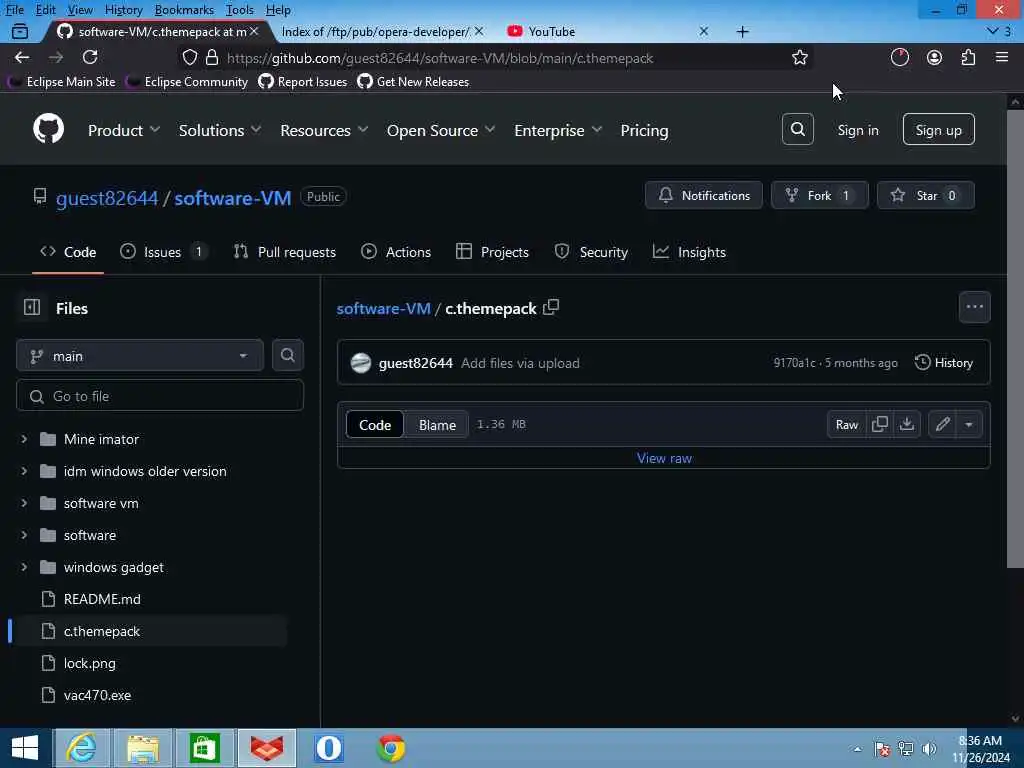The height and width of the screenshot is (768, 1024).
Task: Open Opera browser from taskbar
Action: coord(328,748)
